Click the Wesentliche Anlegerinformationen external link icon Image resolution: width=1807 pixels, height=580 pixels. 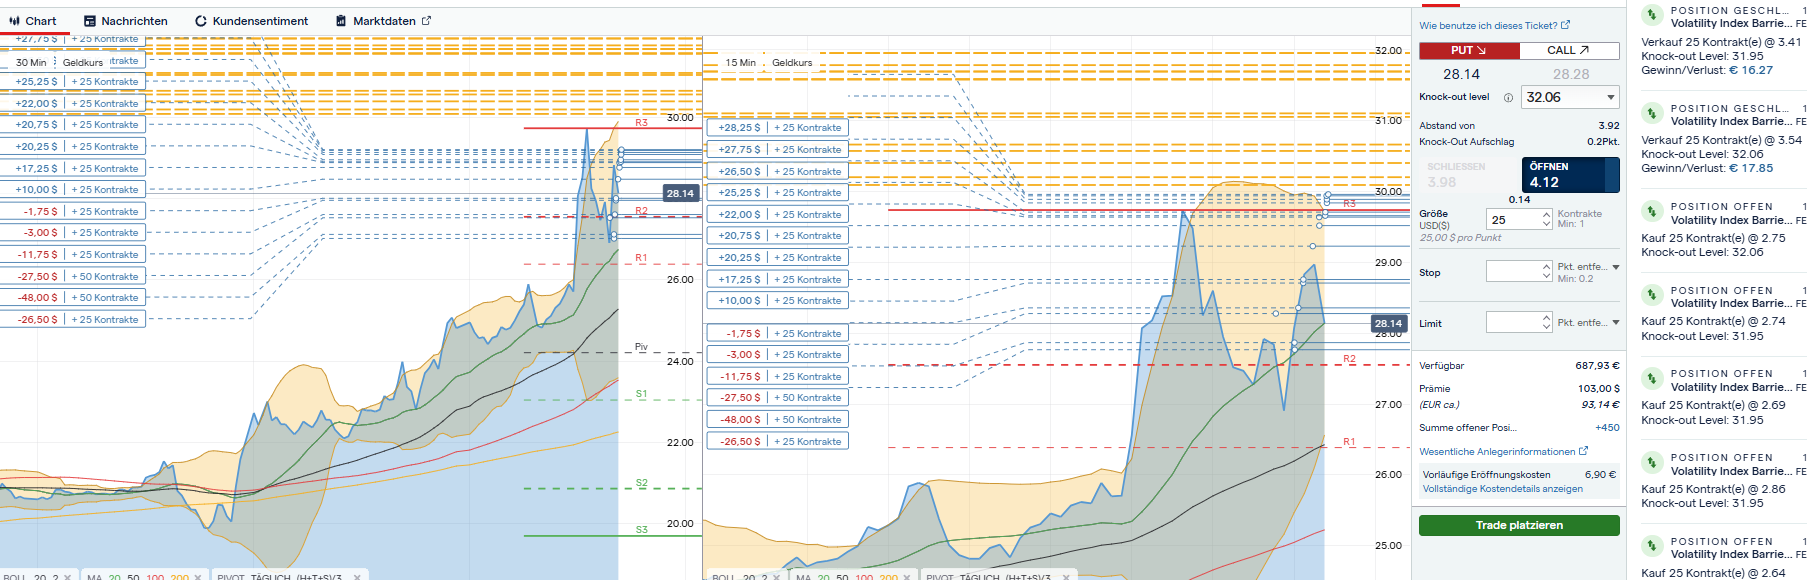pos(1583,452)
